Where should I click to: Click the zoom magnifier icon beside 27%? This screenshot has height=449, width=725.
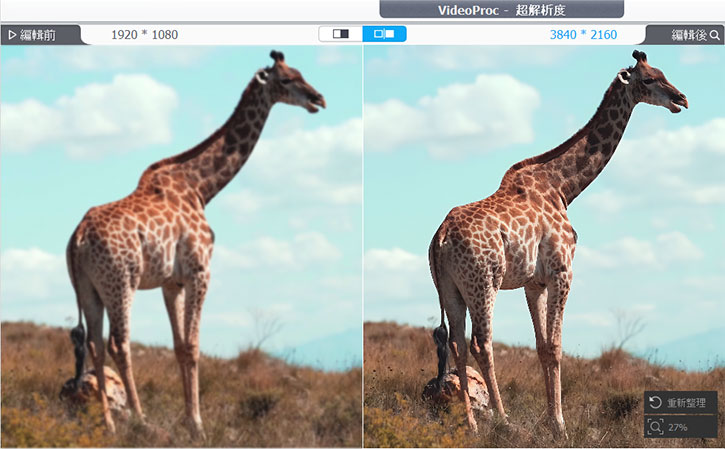(654, 427)
